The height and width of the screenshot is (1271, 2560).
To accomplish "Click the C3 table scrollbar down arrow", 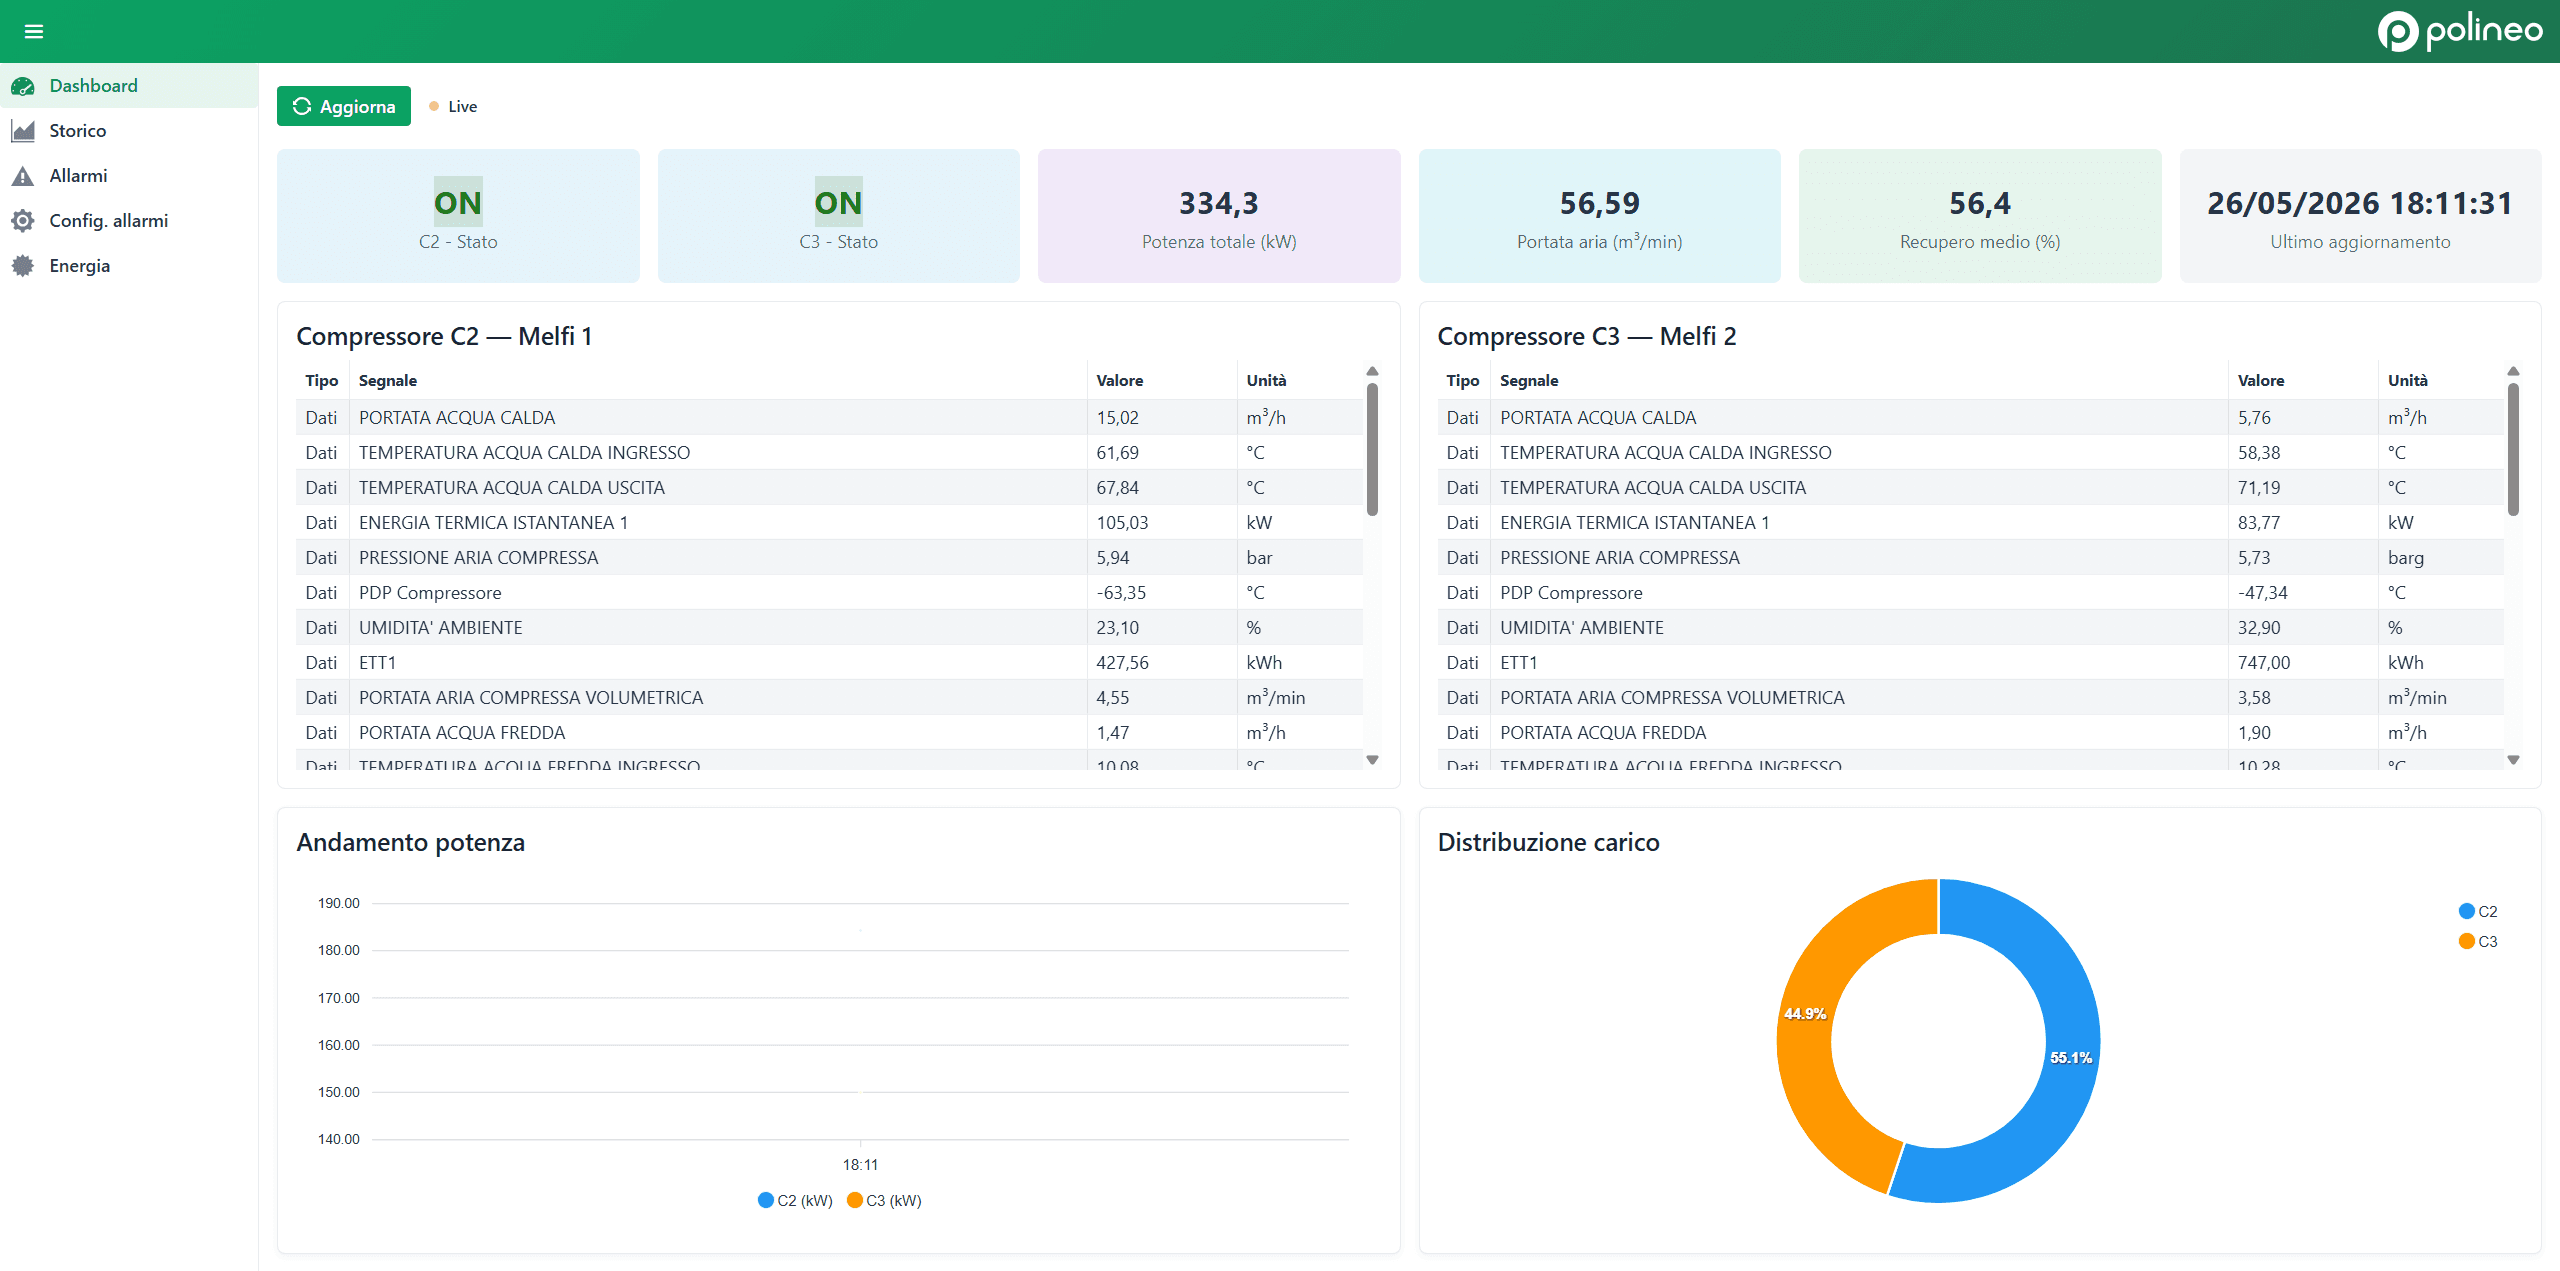I will click(2513, 760).
